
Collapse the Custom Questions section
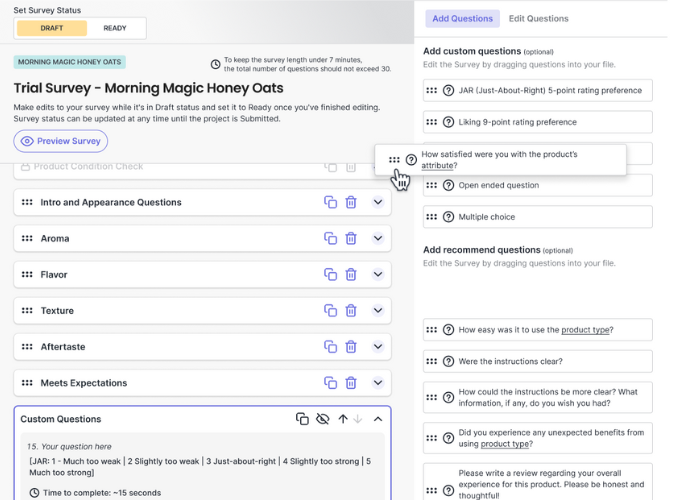point(378,419)
